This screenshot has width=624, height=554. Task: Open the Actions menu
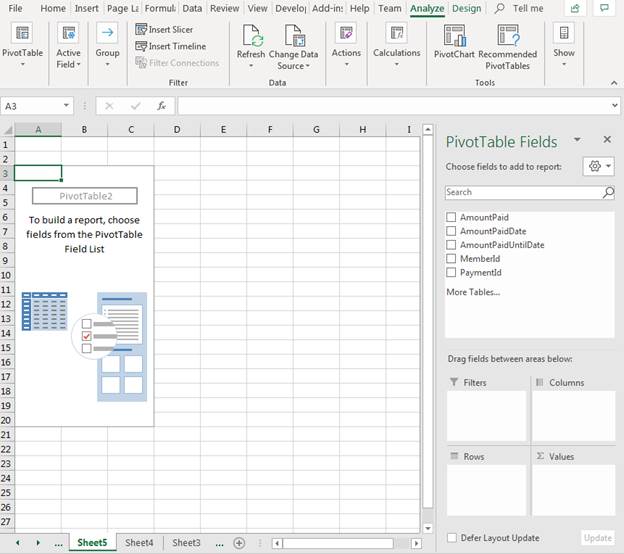[346, 45]
